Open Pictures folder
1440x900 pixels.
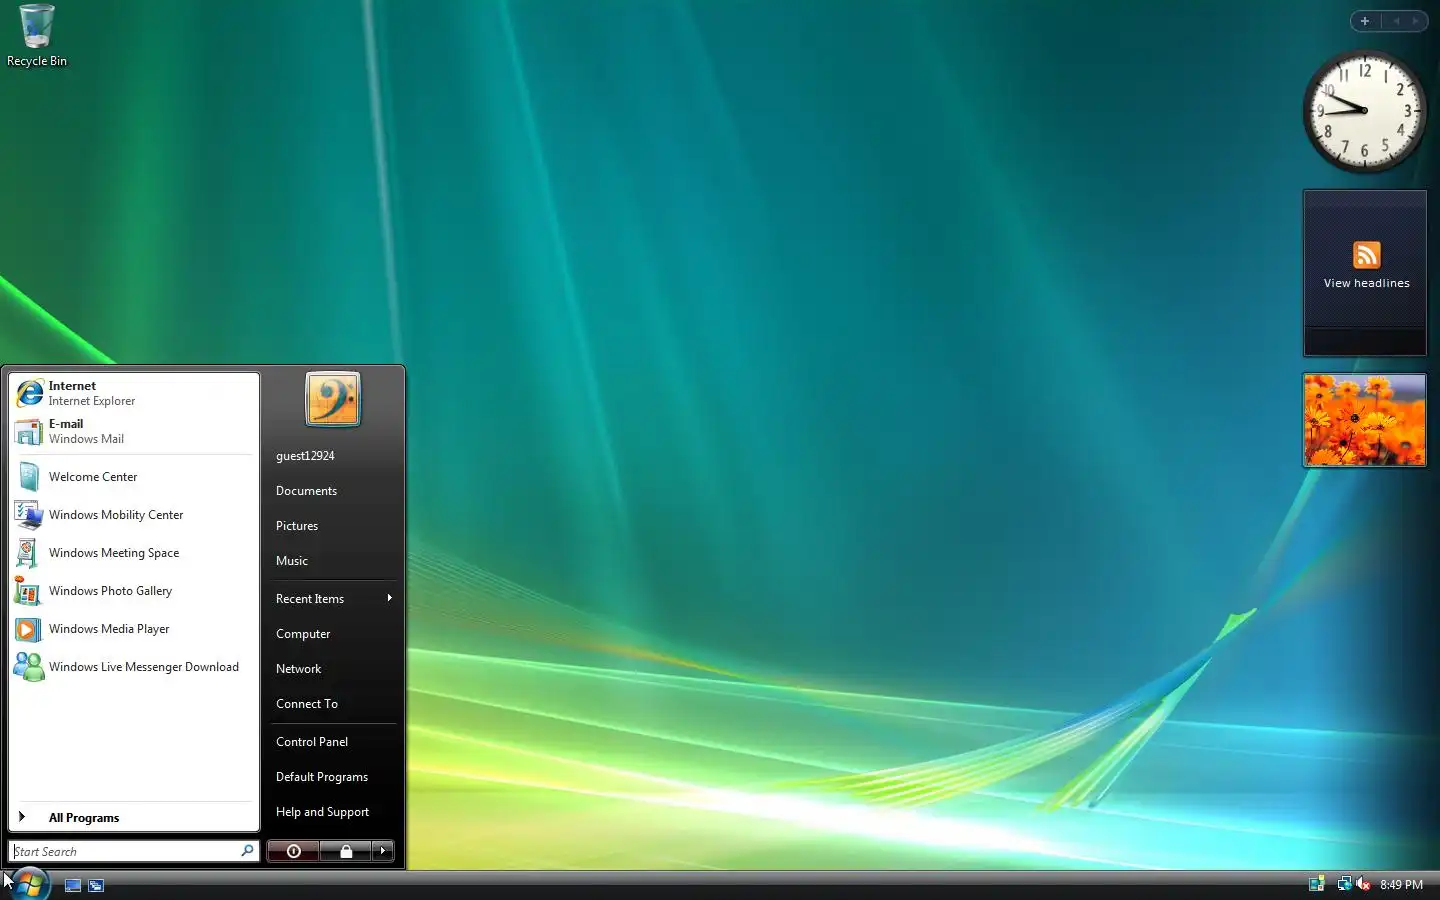334,525
